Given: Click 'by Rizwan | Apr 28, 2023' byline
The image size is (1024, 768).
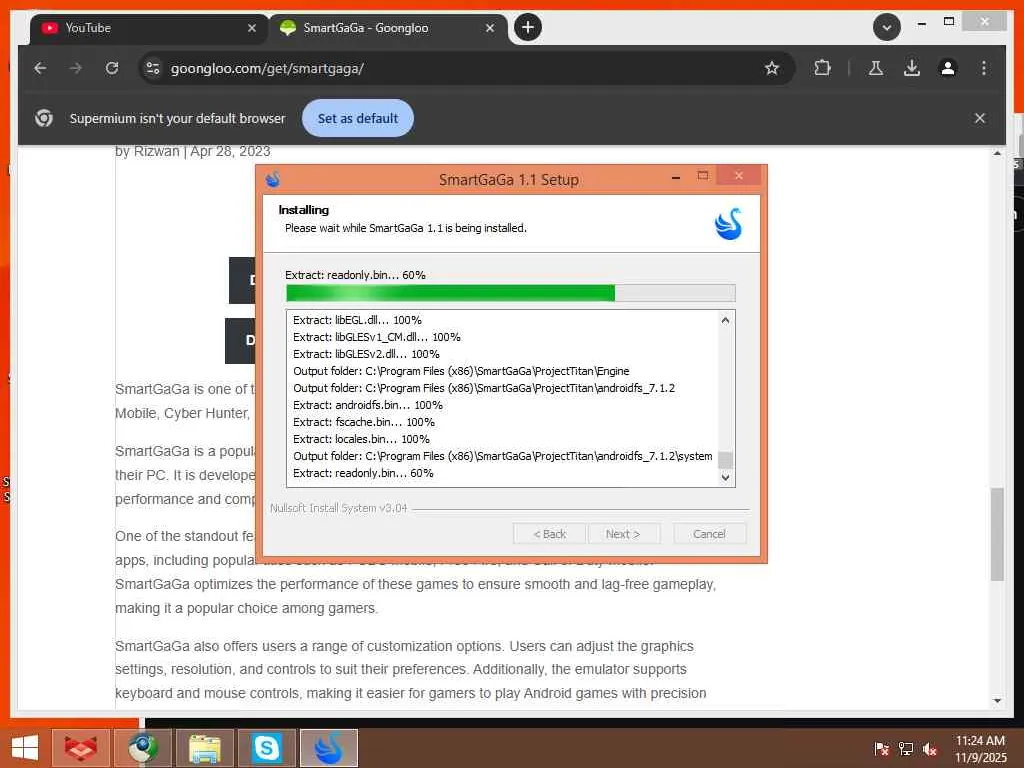Looking at the screenshot, I should (193, 152).
